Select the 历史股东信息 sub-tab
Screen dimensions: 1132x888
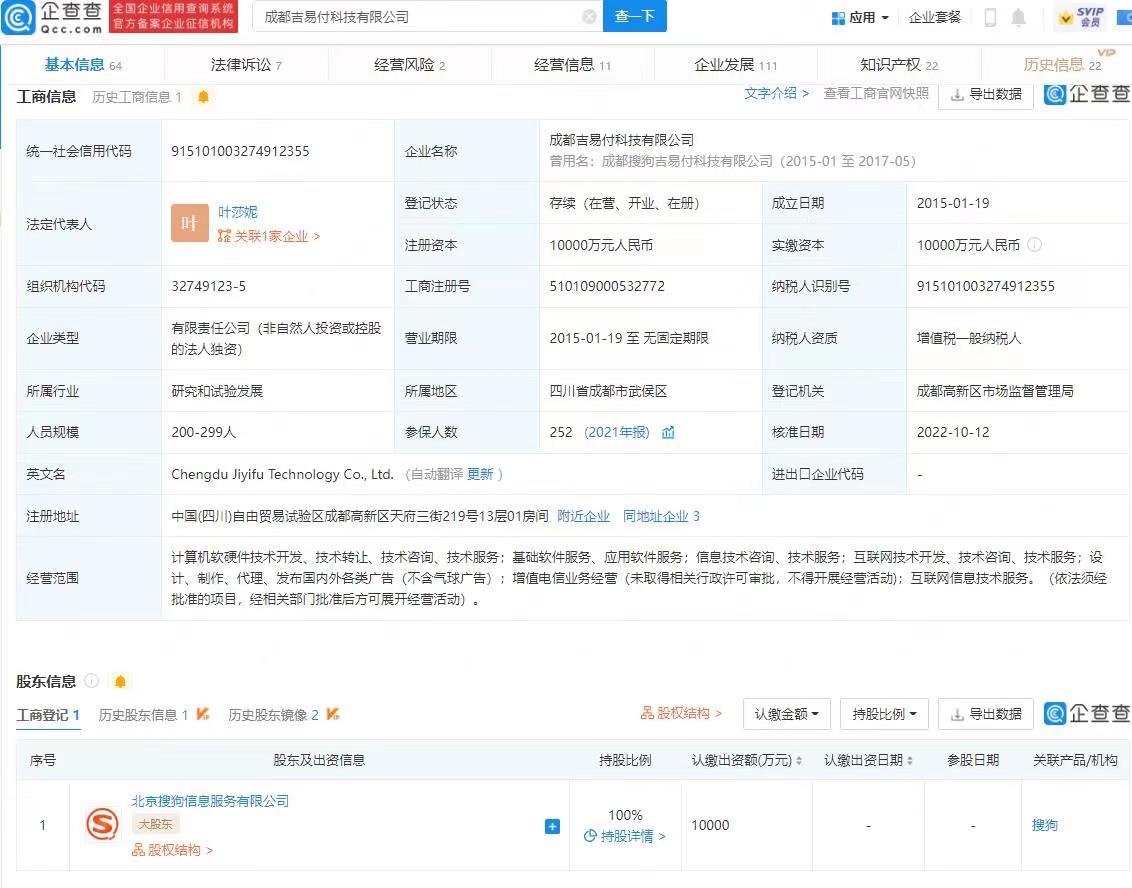[x=143, y=715]
